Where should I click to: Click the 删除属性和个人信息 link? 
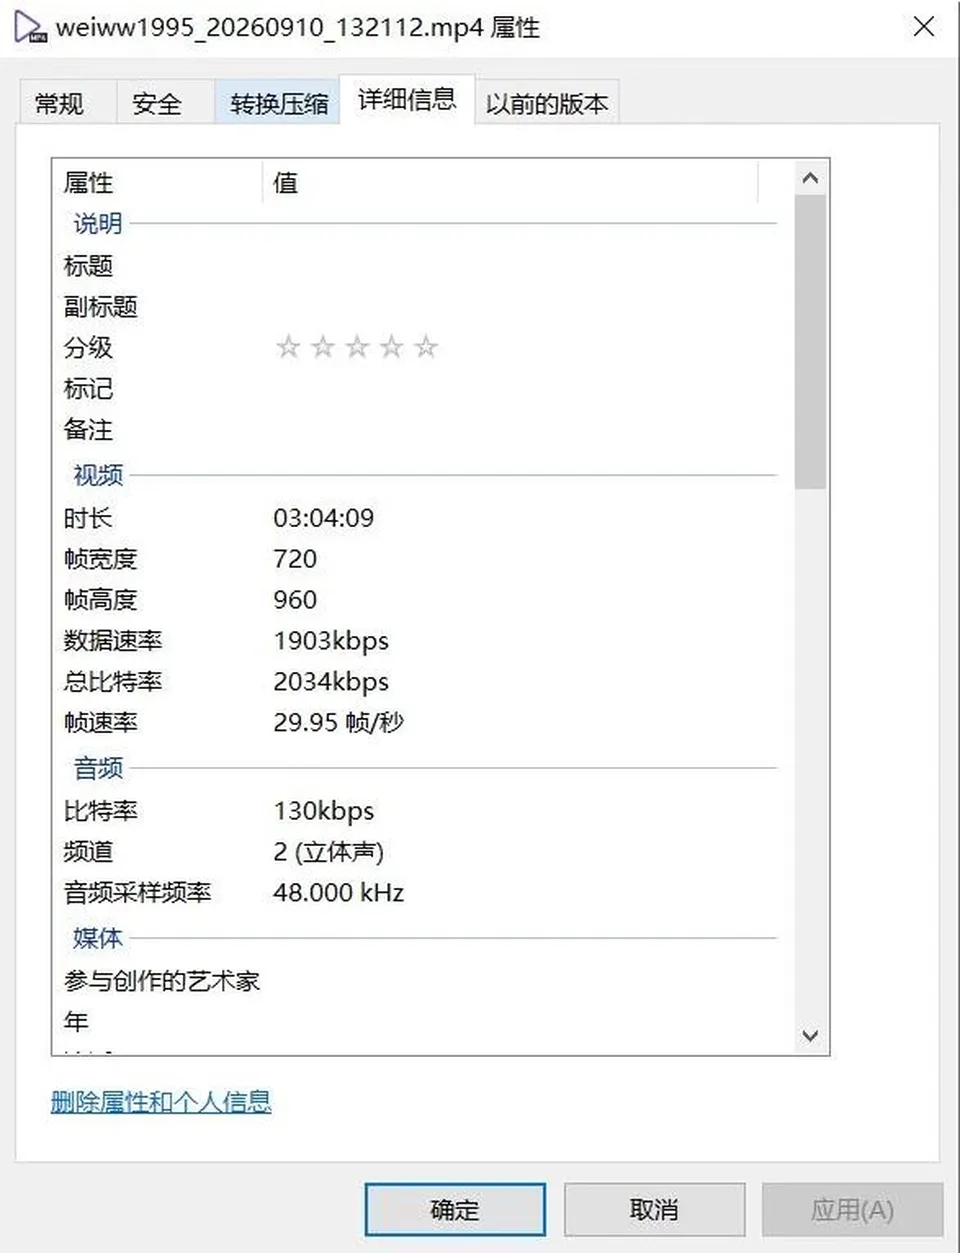point(161,1102)
